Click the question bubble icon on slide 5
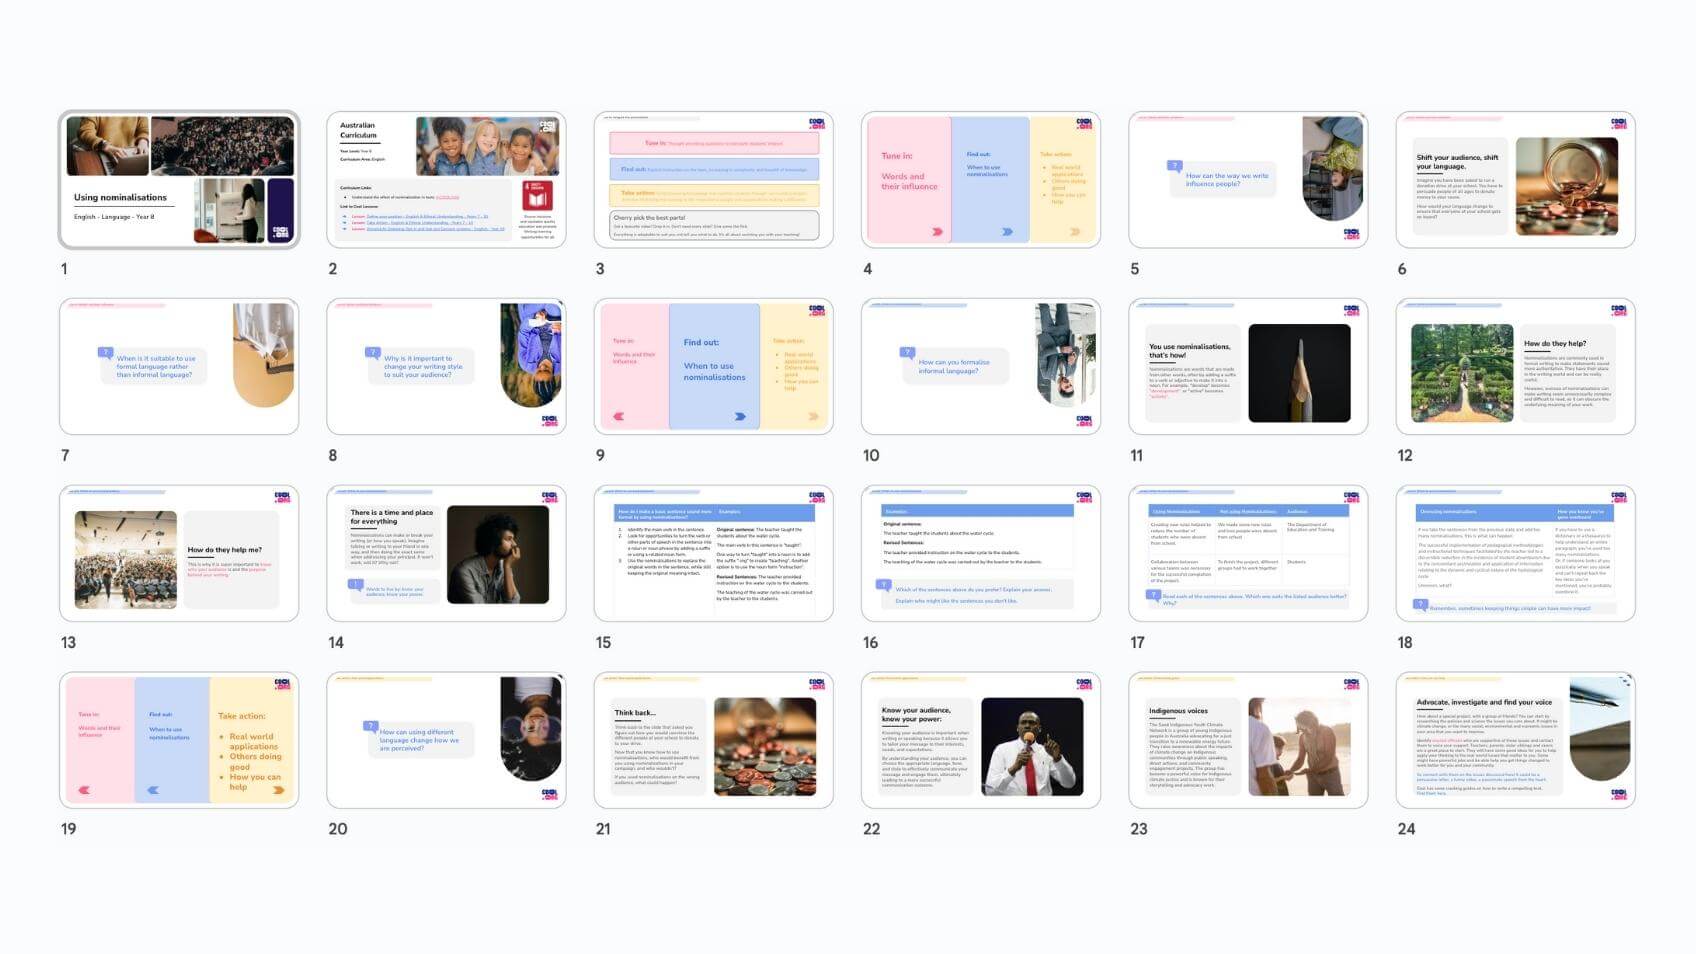 (1175, 166)
